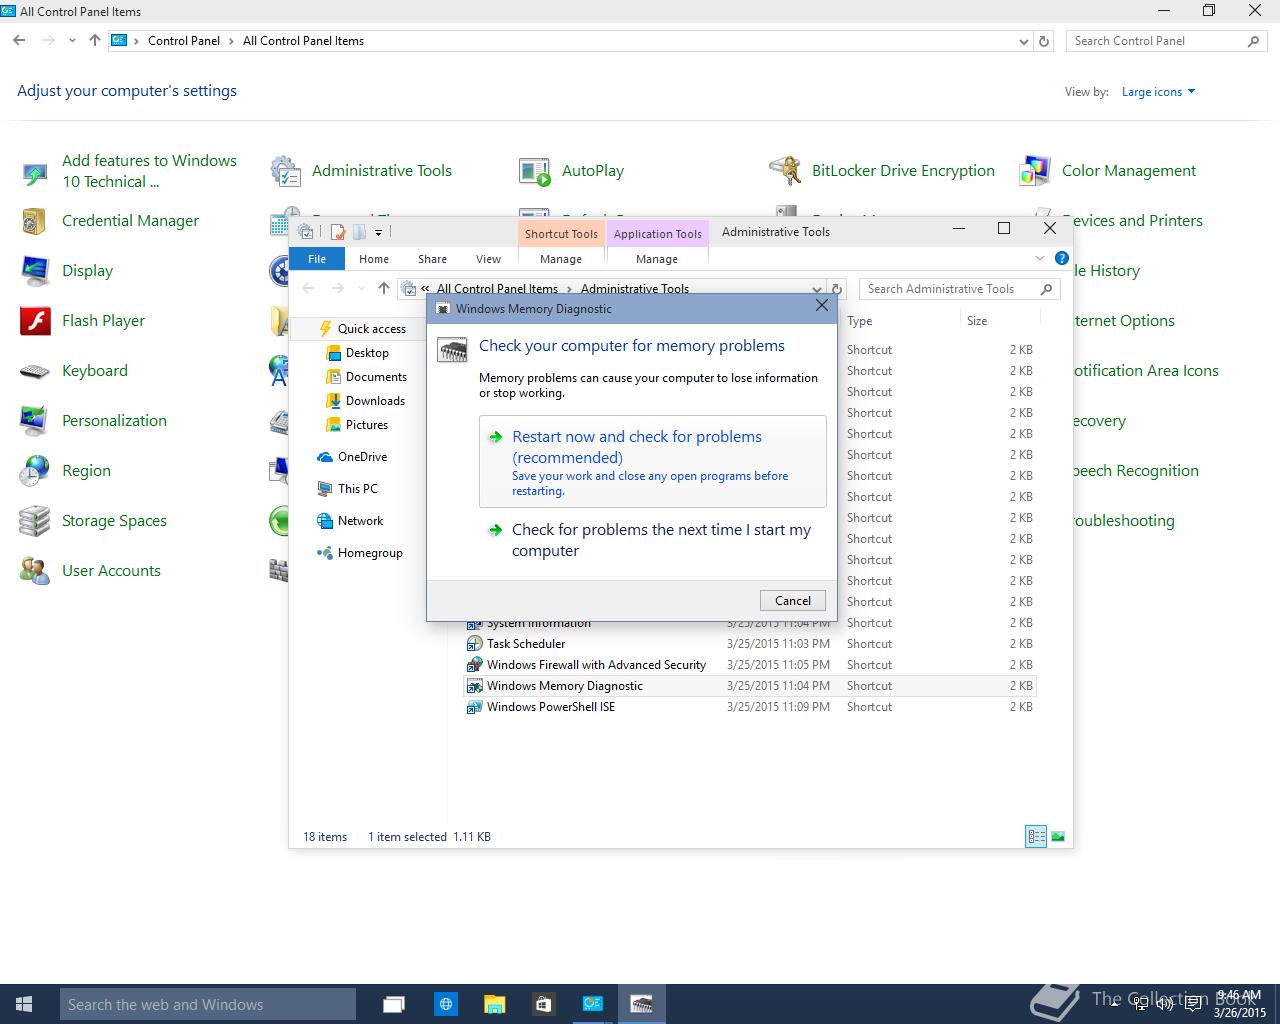This screenshot has height=1024, width=1280.
Task: Open File Explorer from taskbar
Action: [x=494, y=1004]
